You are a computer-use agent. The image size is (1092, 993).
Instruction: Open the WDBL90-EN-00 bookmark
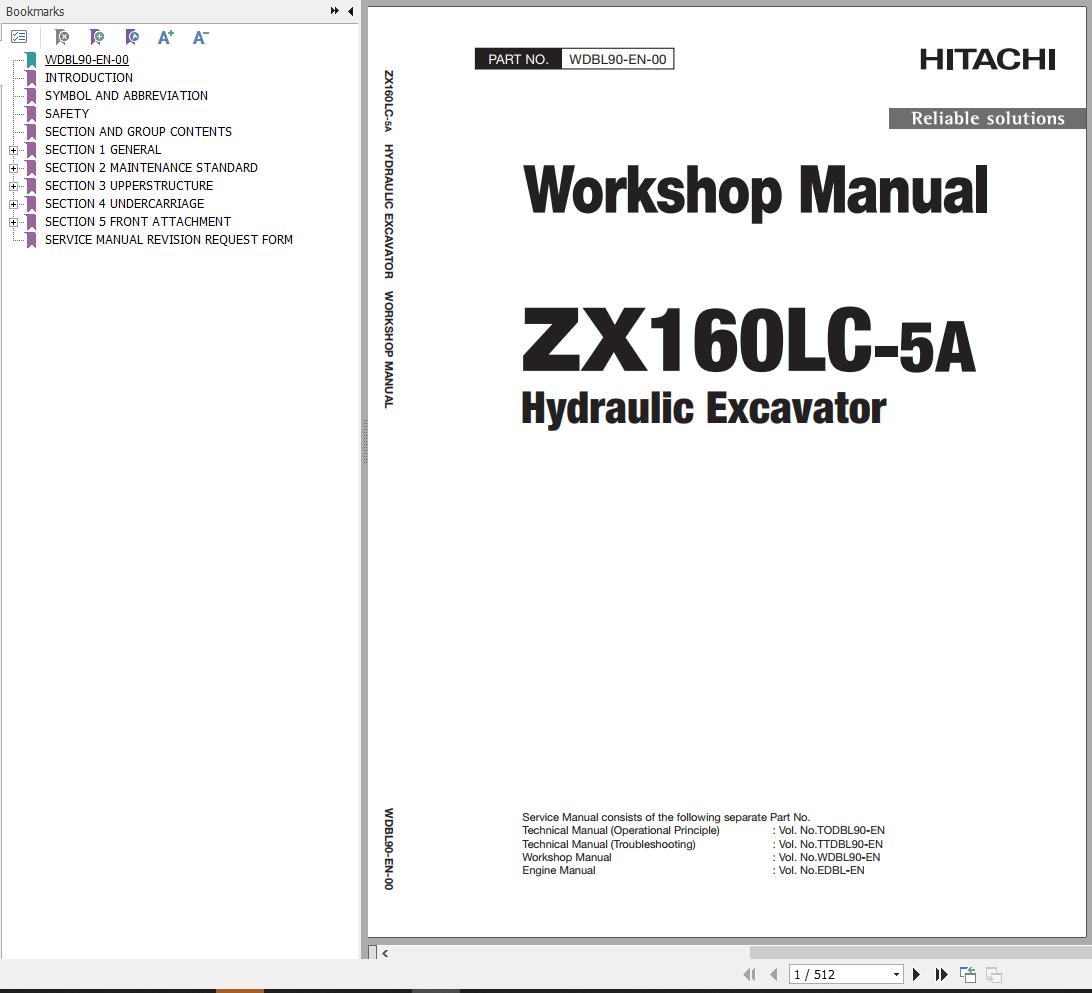click(x=87, y=60)
